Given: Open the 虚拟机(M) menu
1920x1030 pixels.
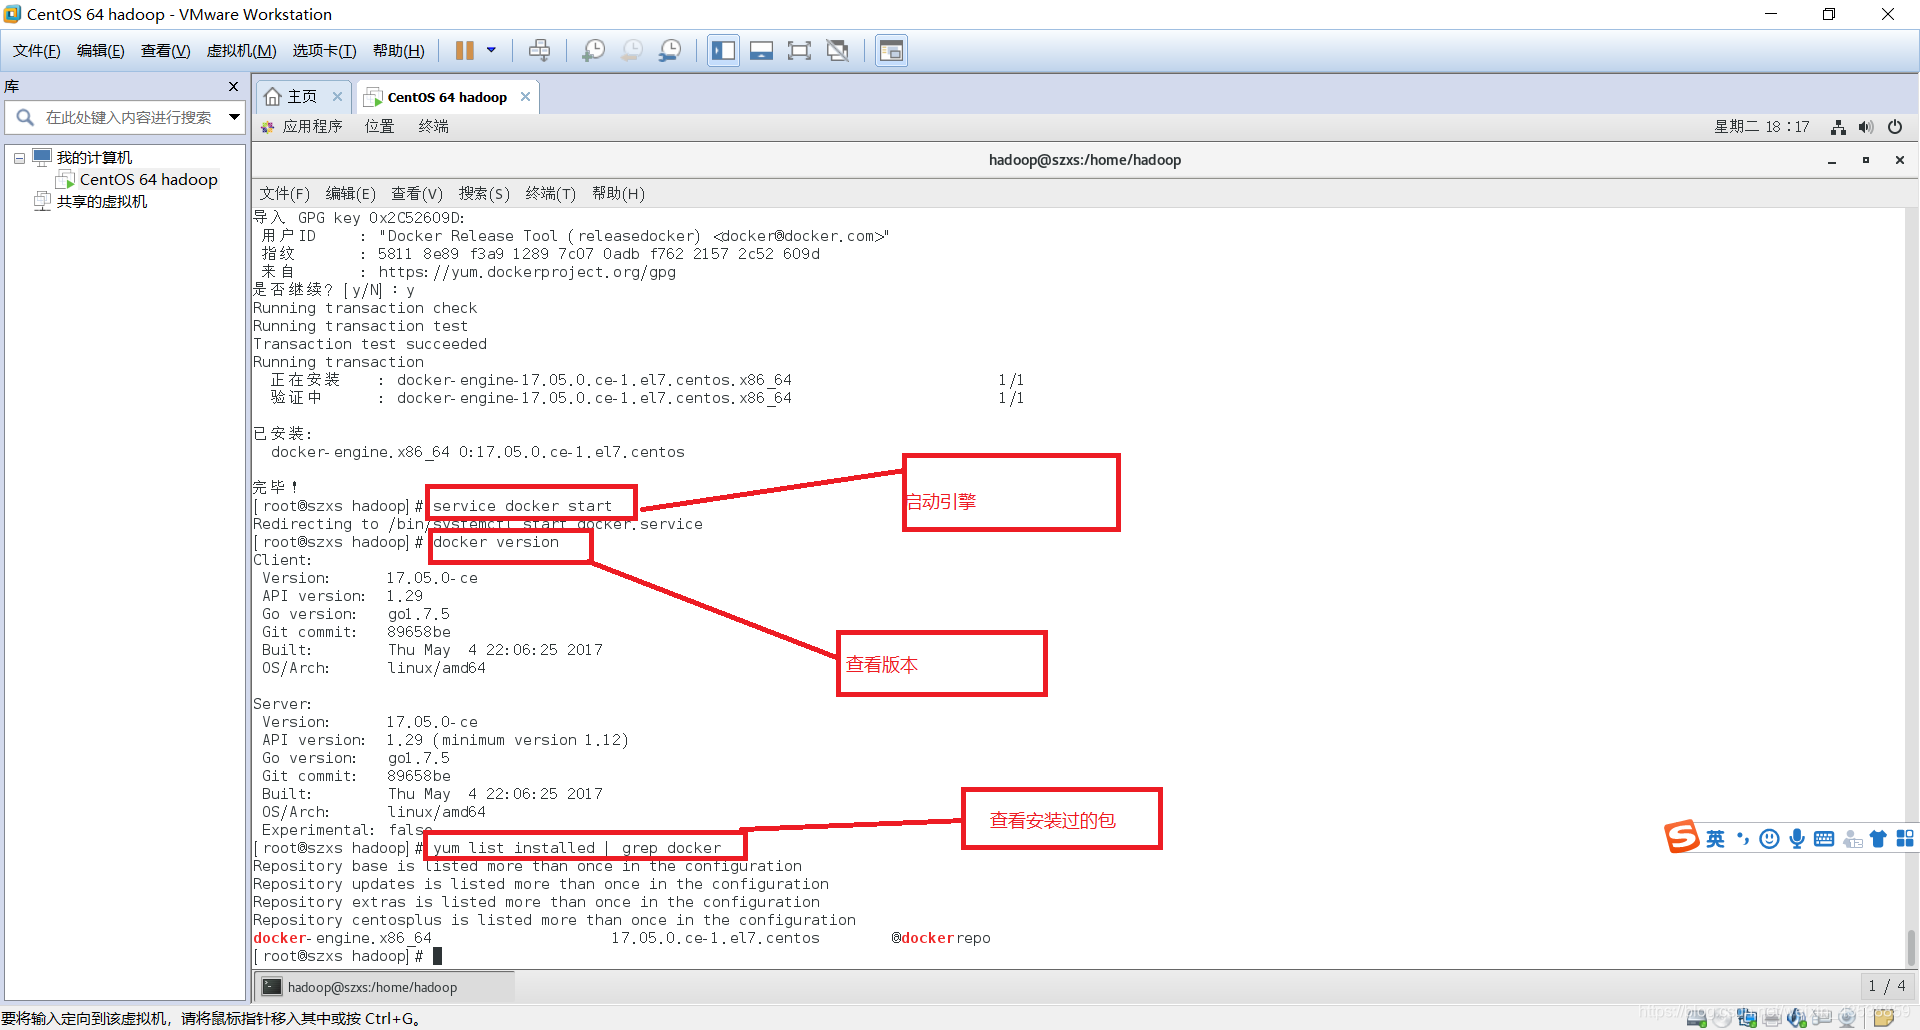Looking at the screenshot, I should click(241, 51).
